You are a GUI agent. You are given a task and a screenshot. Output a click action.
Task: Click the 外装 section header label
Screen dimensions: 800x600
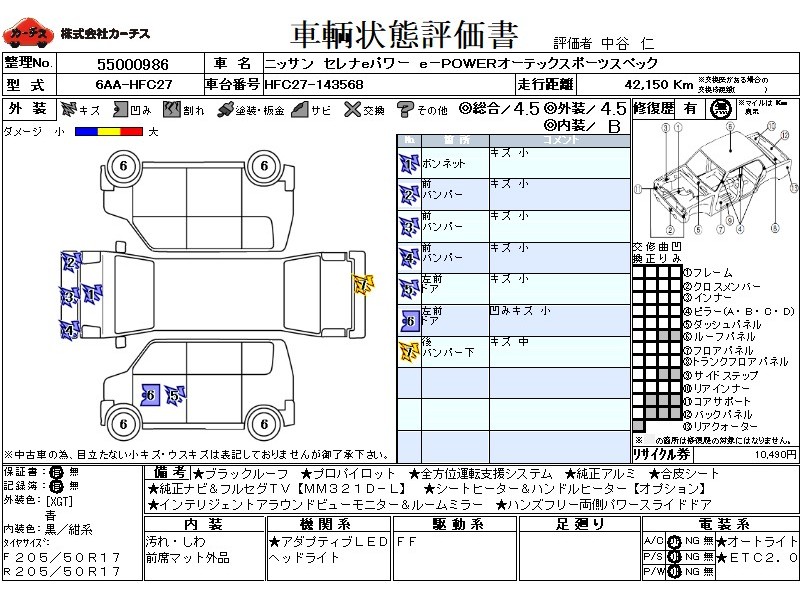point(28,109)
